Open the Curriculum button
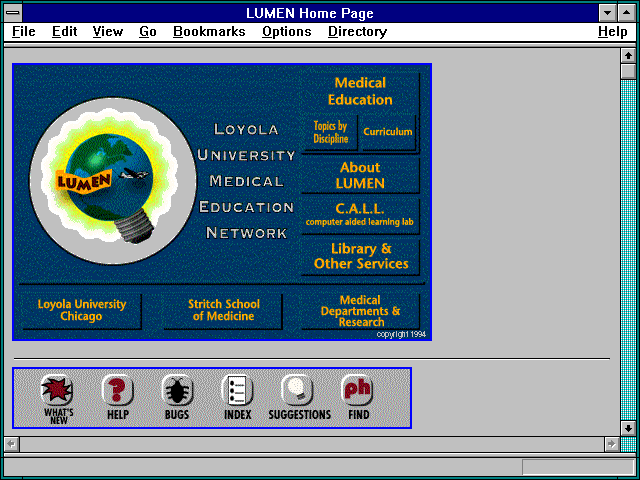640x480 pixels. tap(388, 132)
